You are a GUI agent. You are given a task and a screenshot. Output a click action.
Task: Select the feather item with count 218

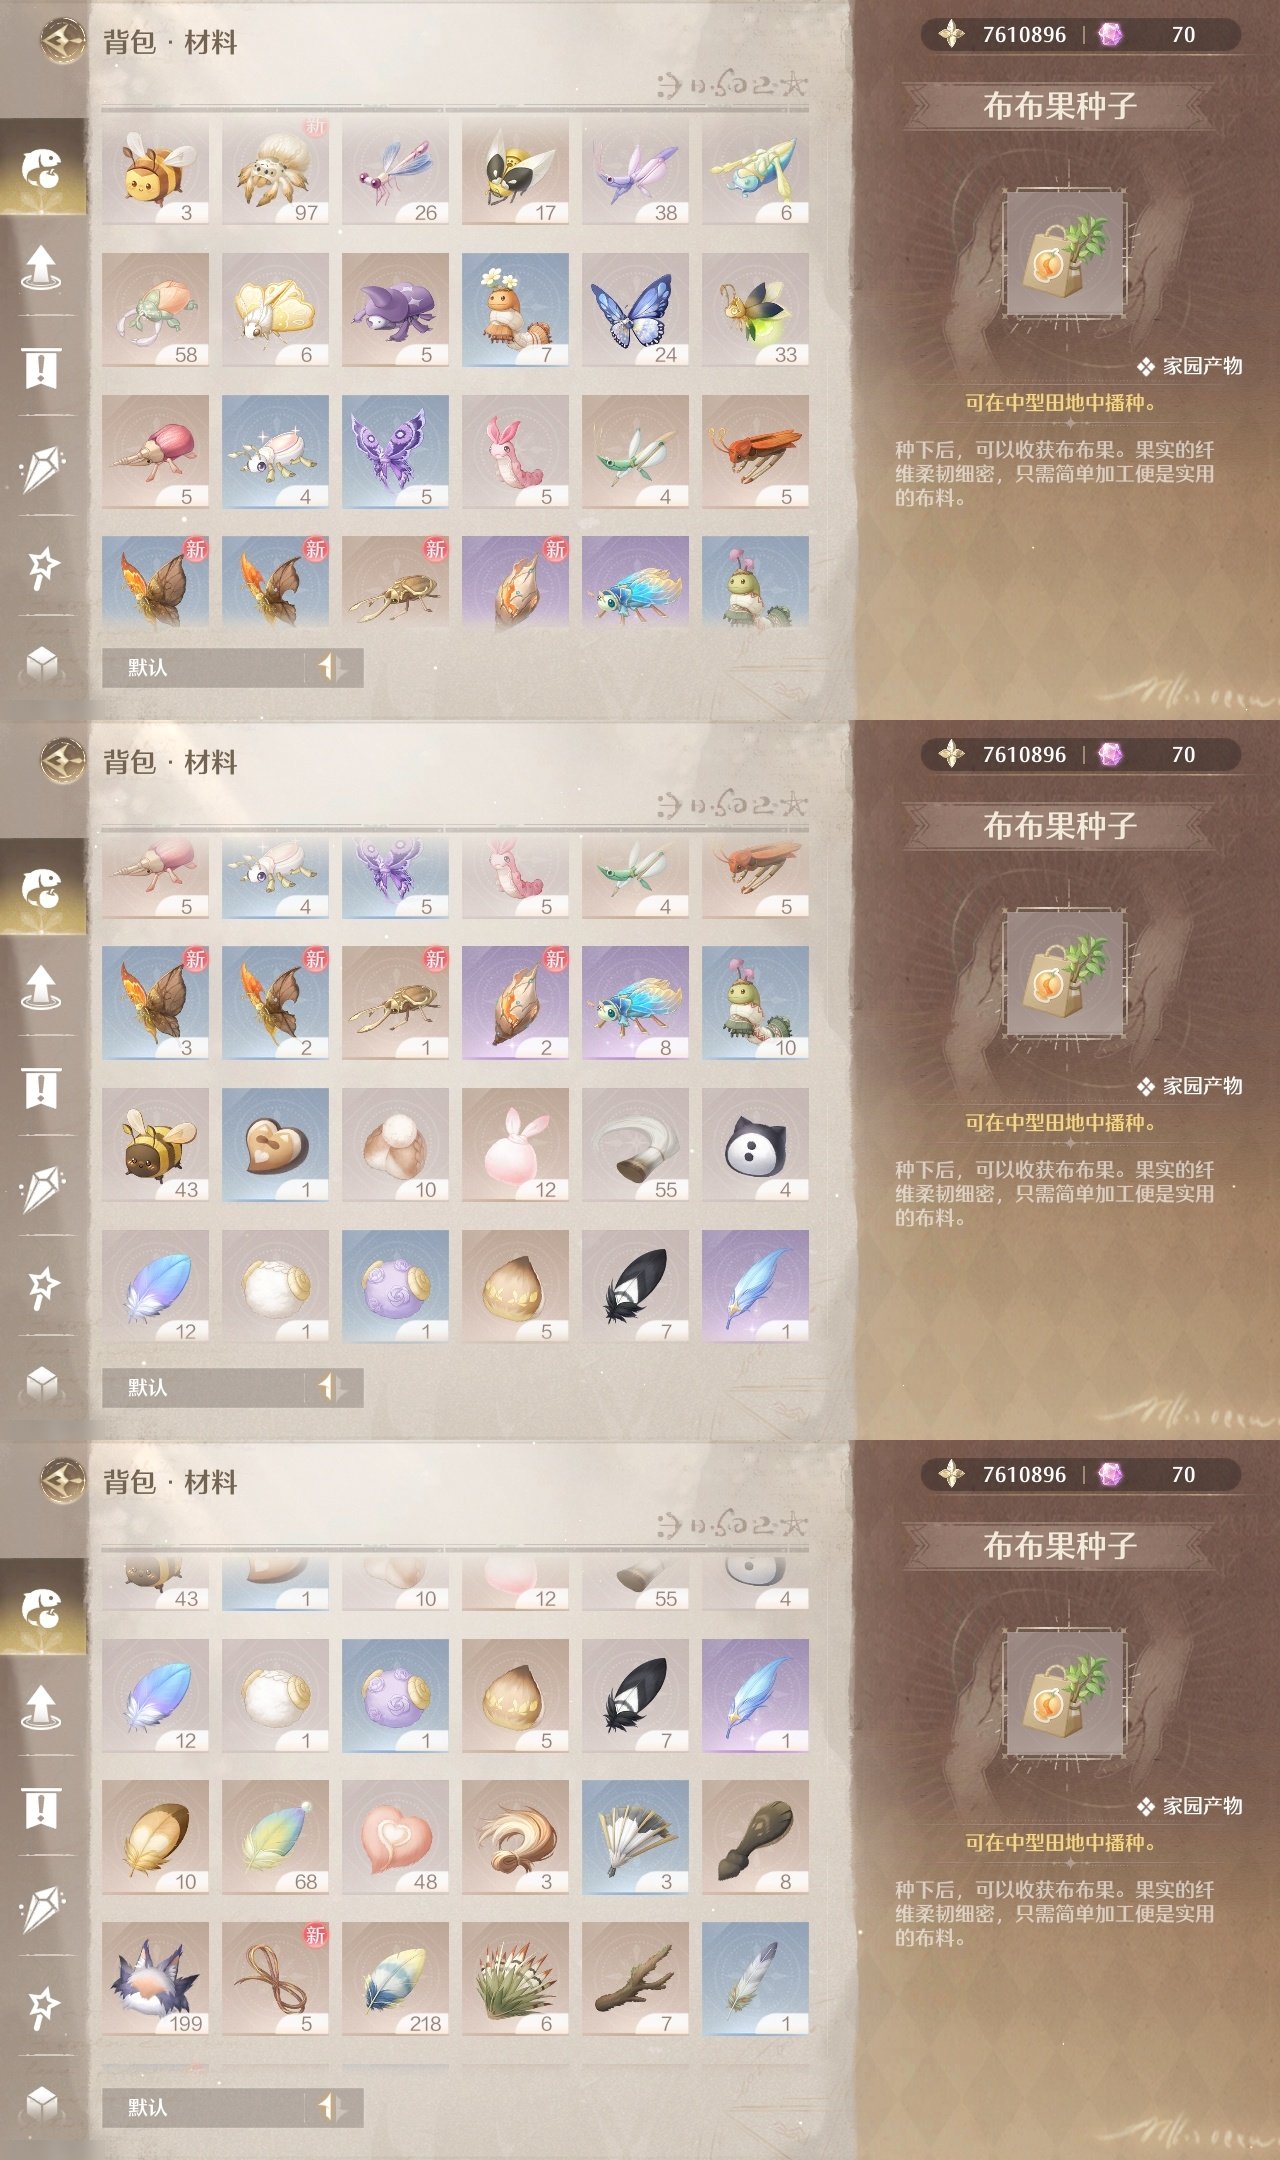[x=395, y=1979]
